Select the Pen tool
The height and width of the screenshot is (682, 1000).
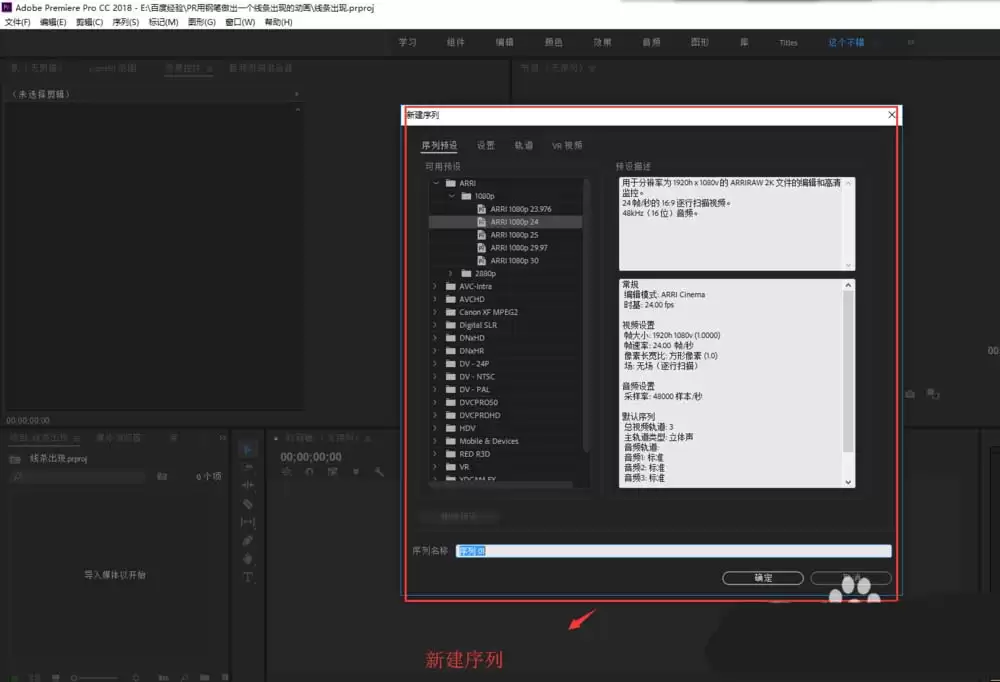pyautogui.click(x=248, y=540)
